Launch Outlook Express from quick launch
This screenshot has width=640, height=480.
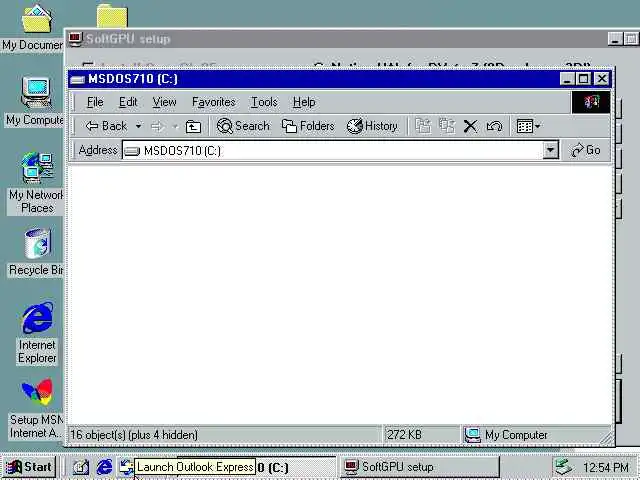(x=126, y=467)
